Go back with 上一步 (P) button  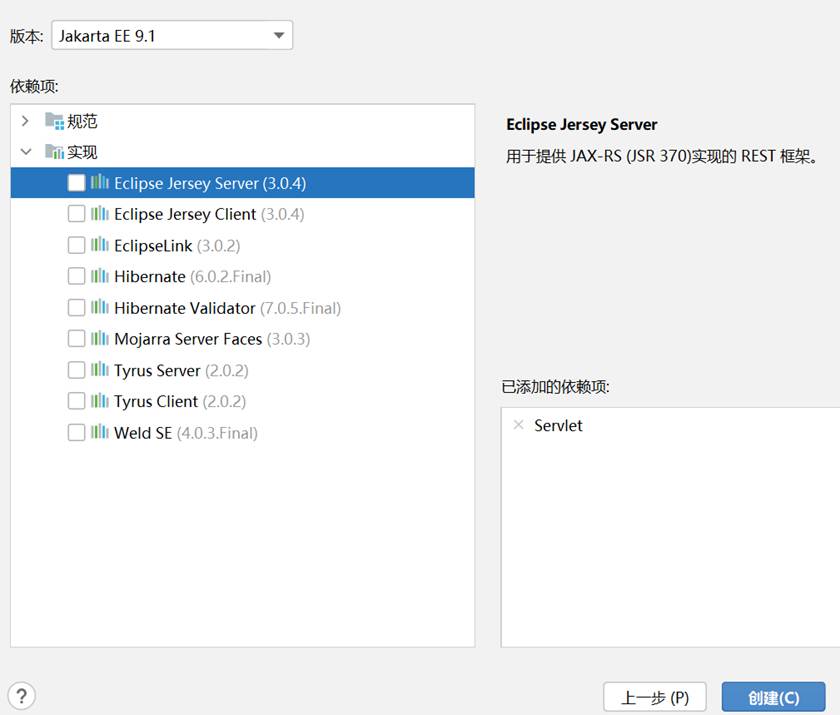tap(655, 697)
